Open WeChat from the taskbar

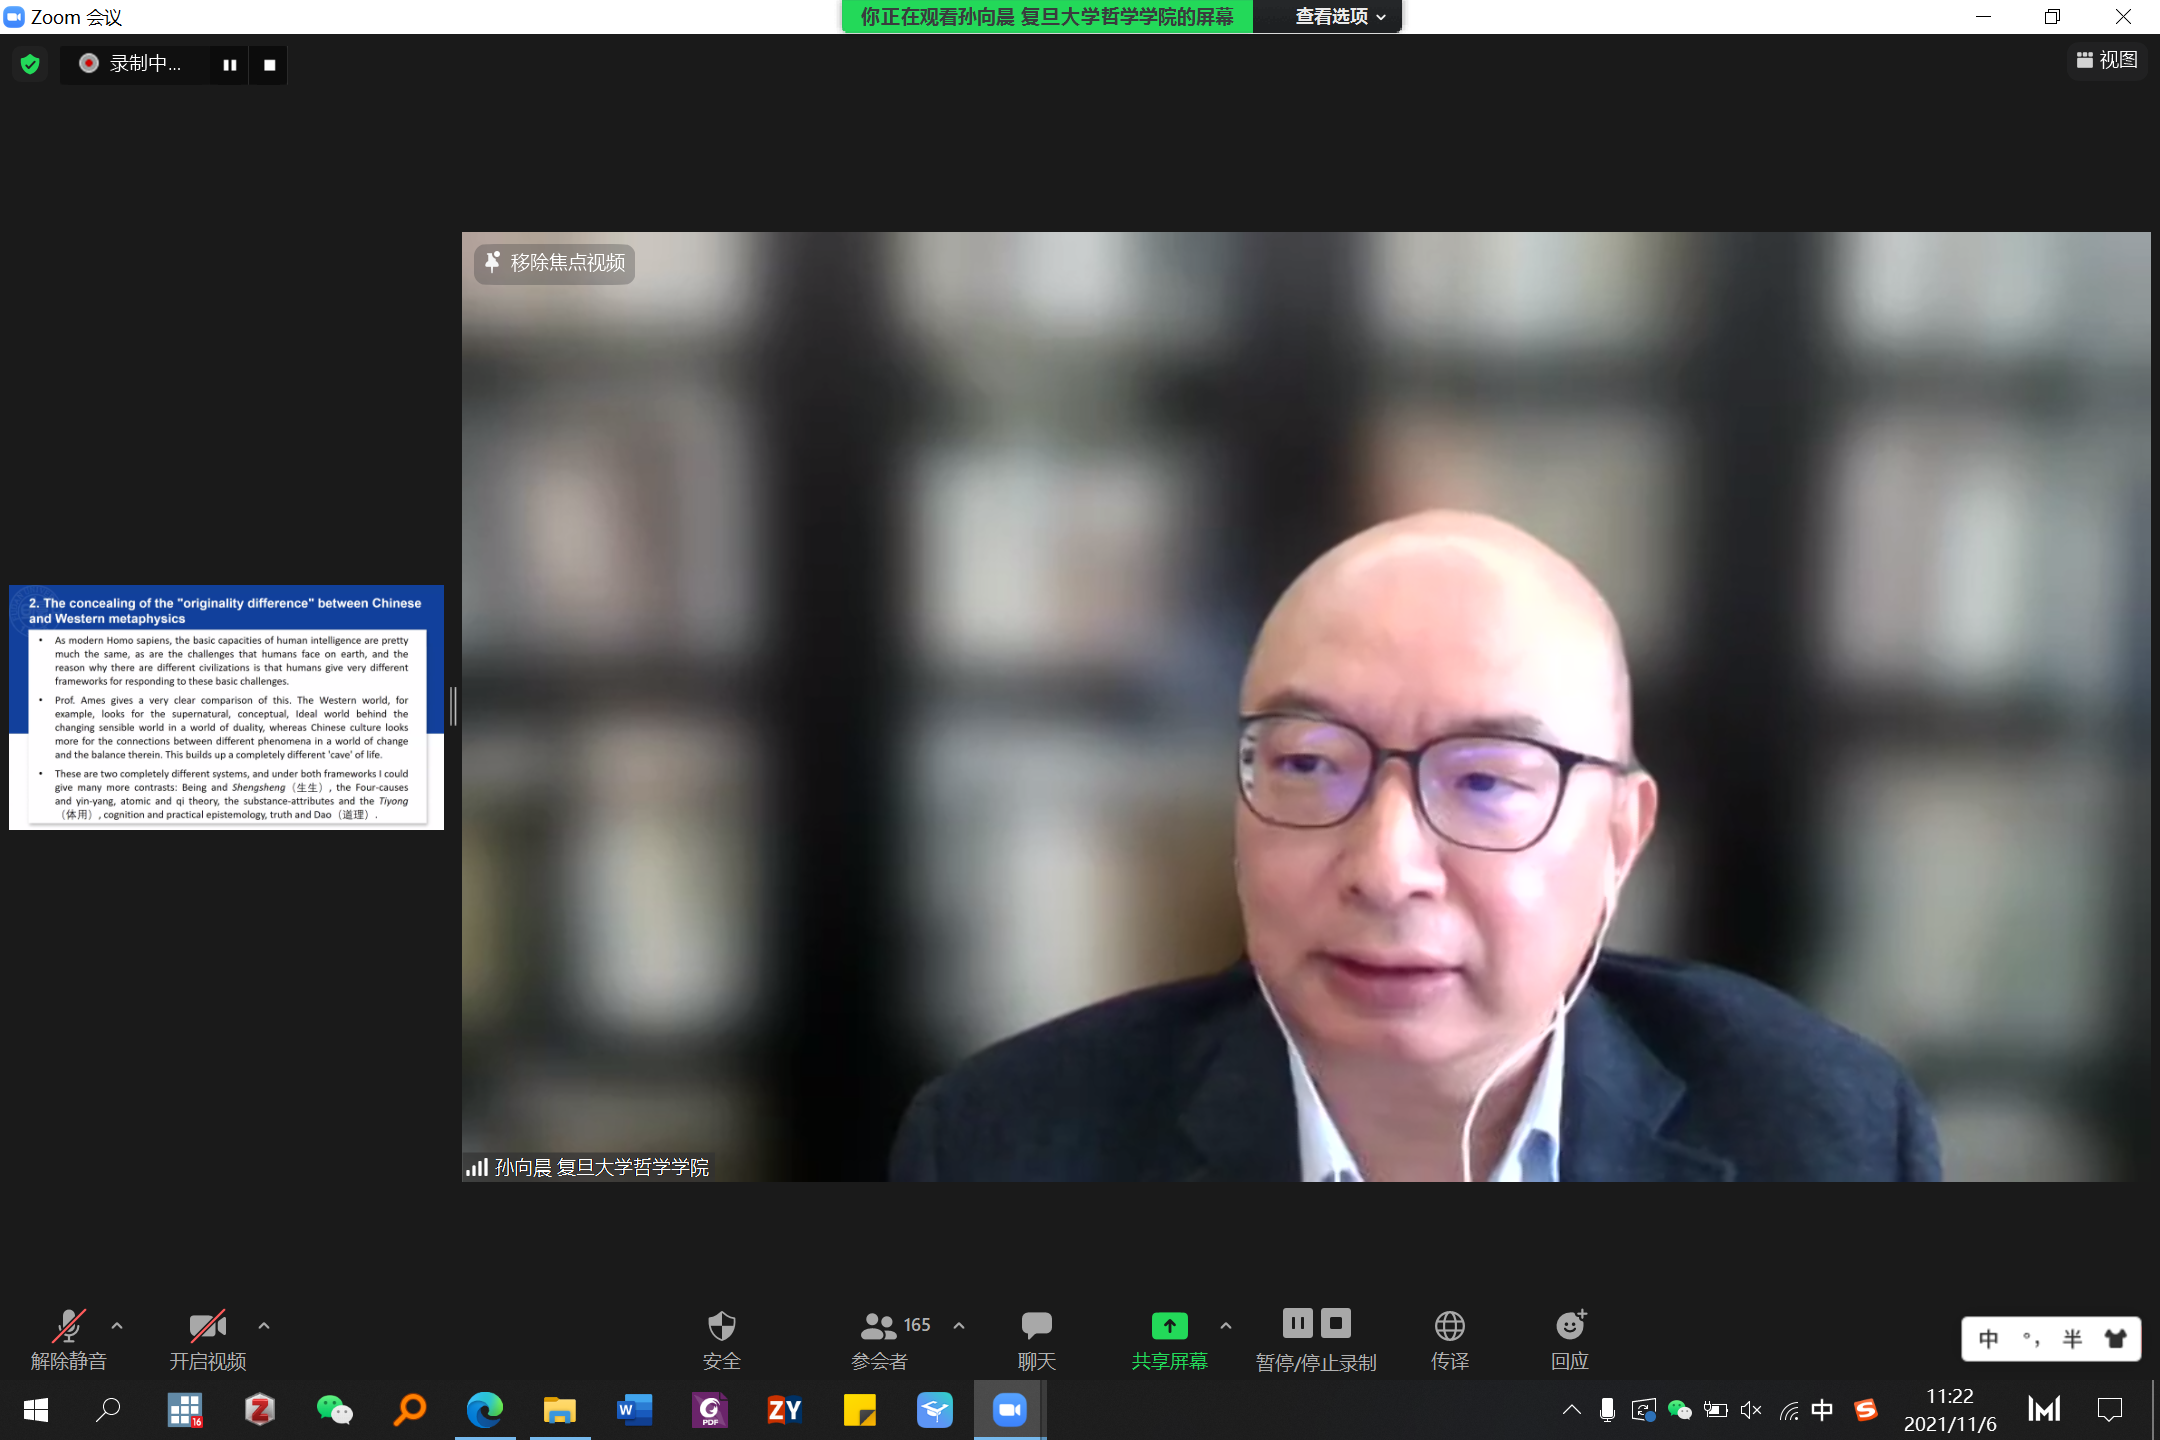coord(334,1410)
